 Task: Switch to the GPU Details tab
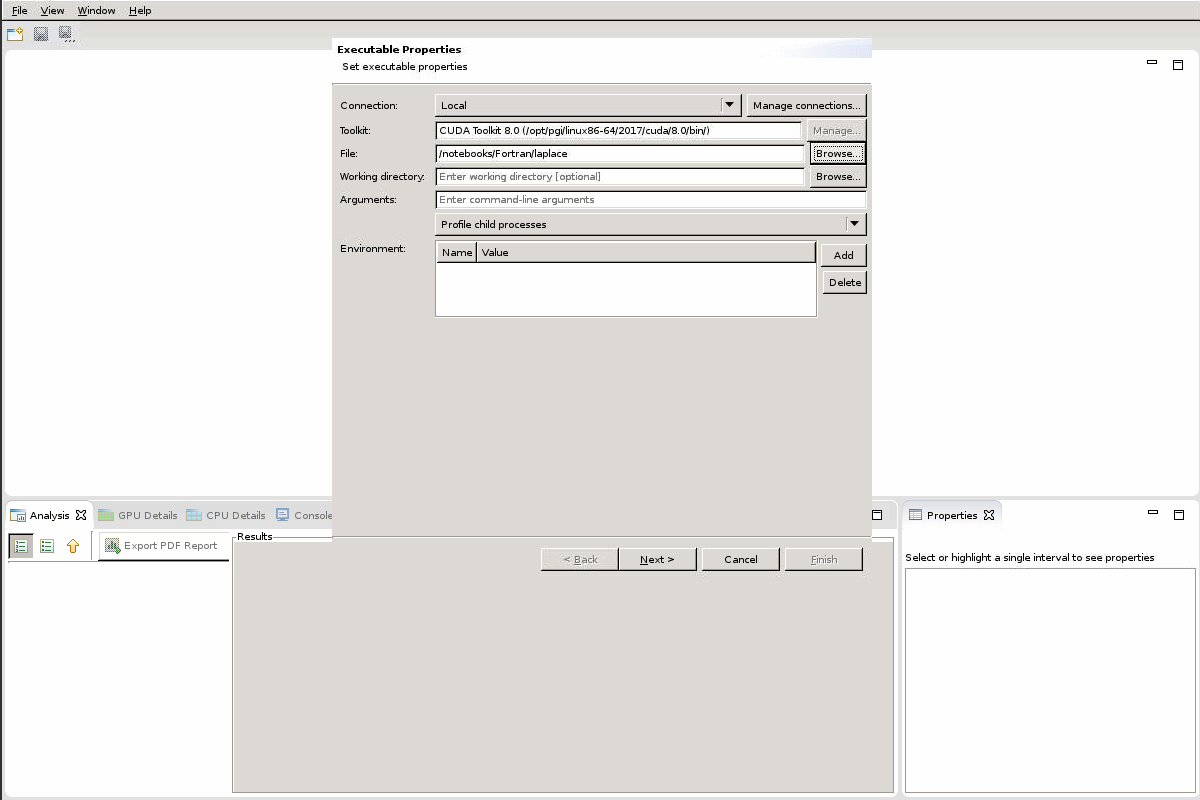(x=138, y=515)
